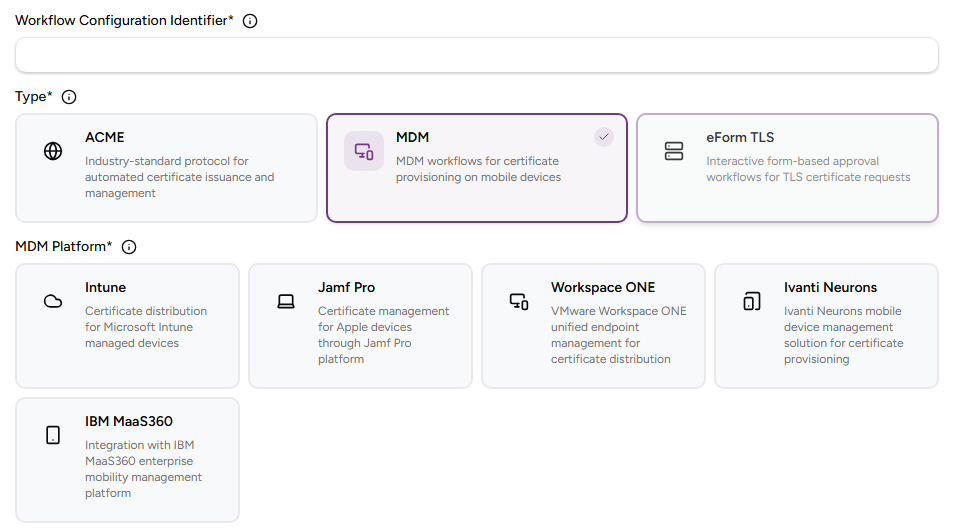The image size is (960, 531).
Task: Click 'Certificate distribution for Microsoft Intune' description
Action: click(x=146, y=327)
